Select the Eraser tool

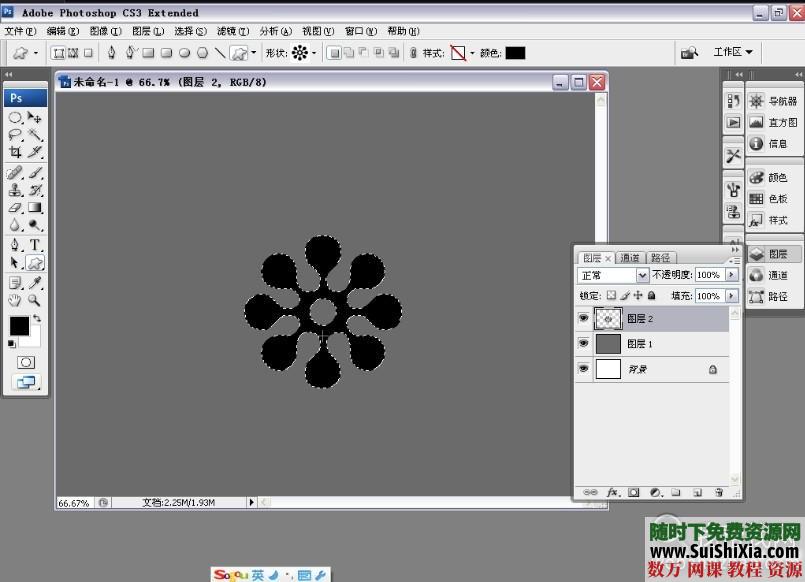[x=15, y=208]
